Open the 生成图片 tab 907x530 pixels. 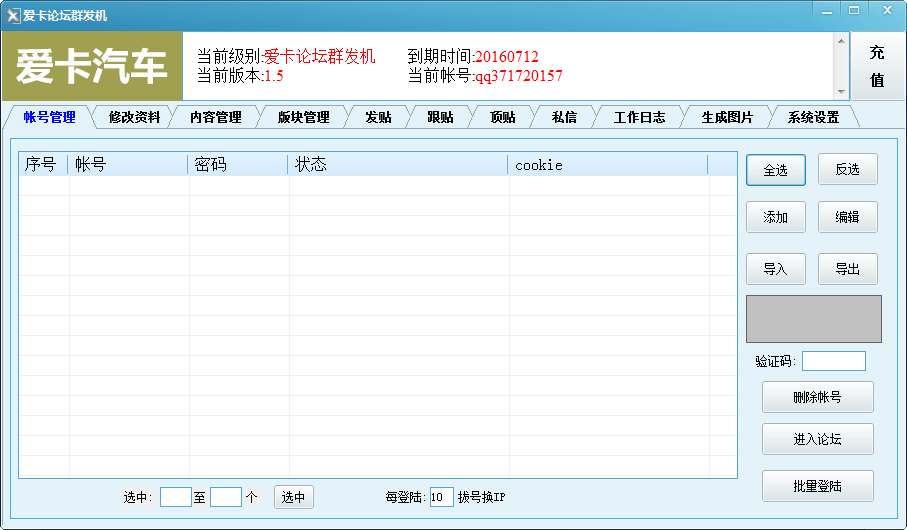727,117
